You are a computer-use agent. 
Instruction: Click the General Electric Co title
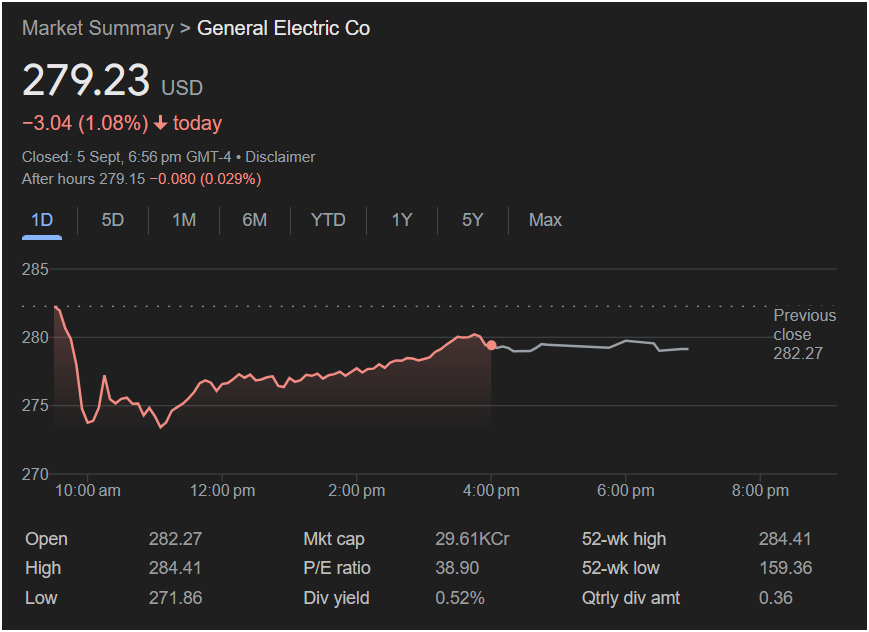click(x=283, y=28)
